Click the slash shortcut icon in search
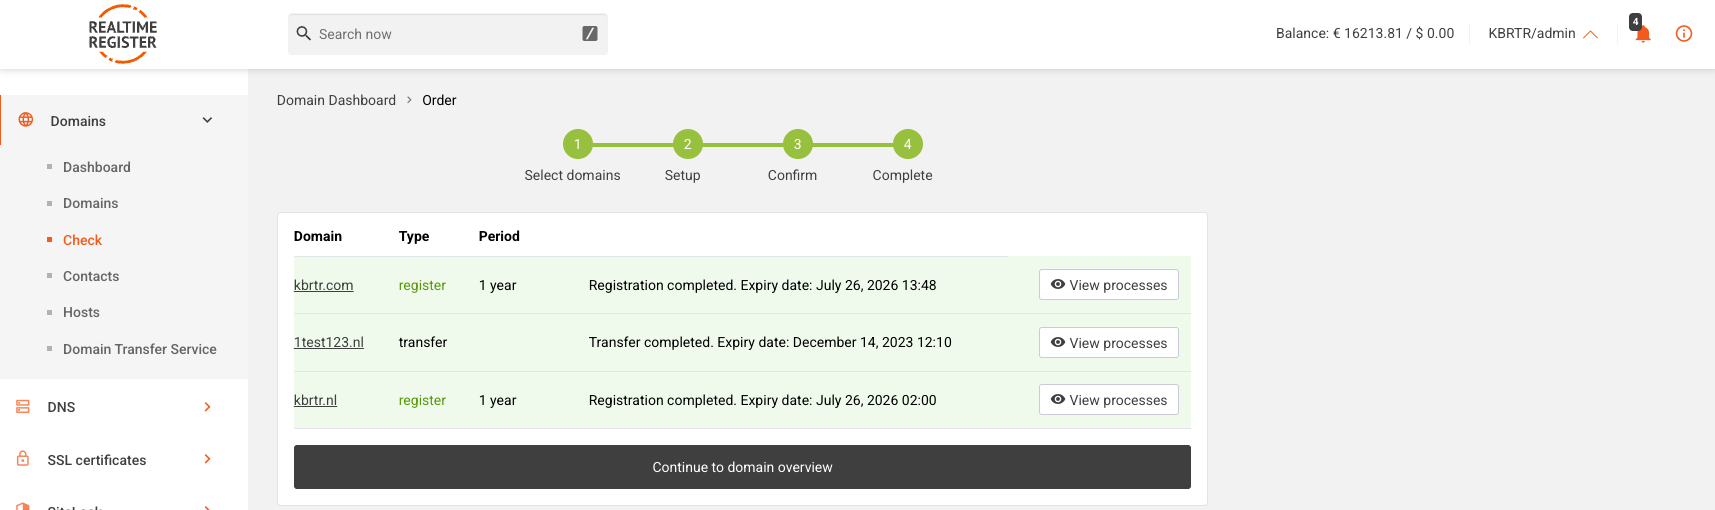Image resolution: width=1715 pixels, height=510 pixels. pyautogui.click(x=590, y=34)
